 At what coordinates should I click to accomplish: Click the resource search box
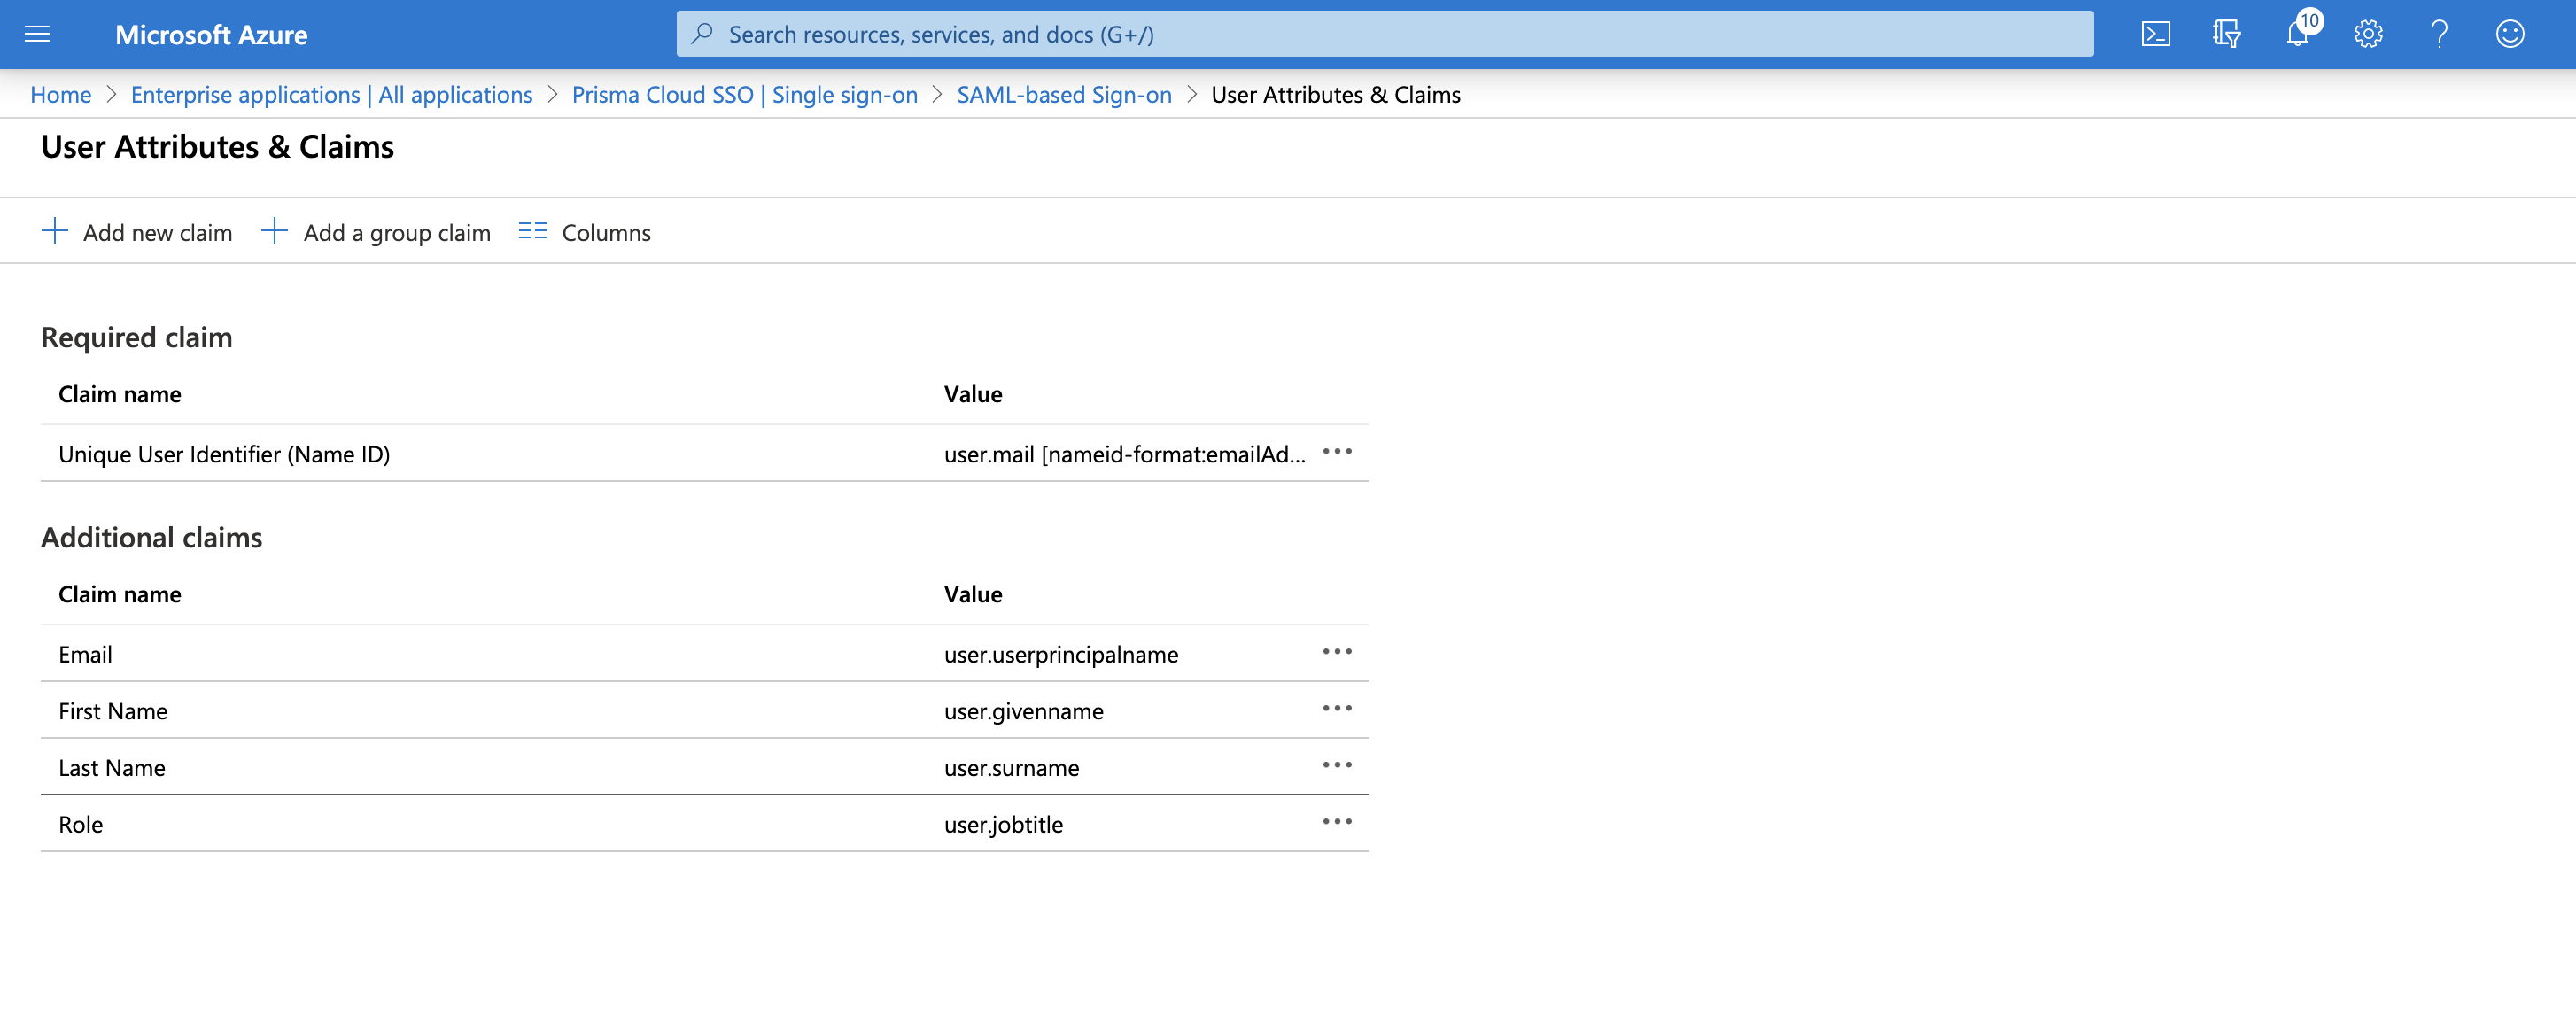1384,34
